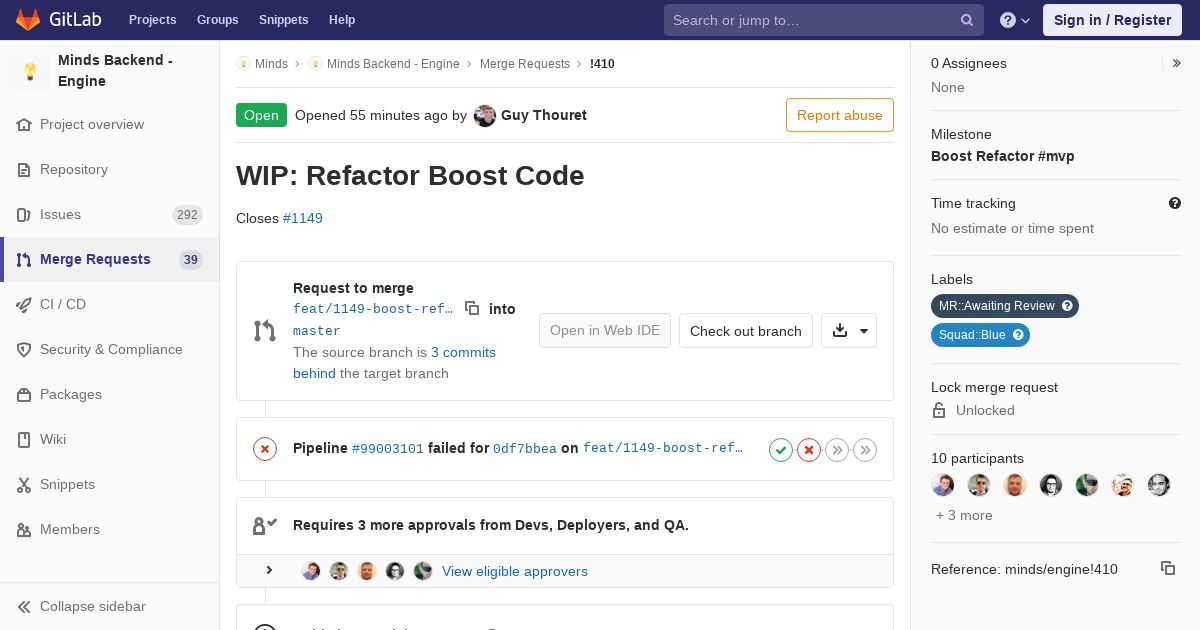Open CI / CD in sidebar

click(x=110, y=305)
